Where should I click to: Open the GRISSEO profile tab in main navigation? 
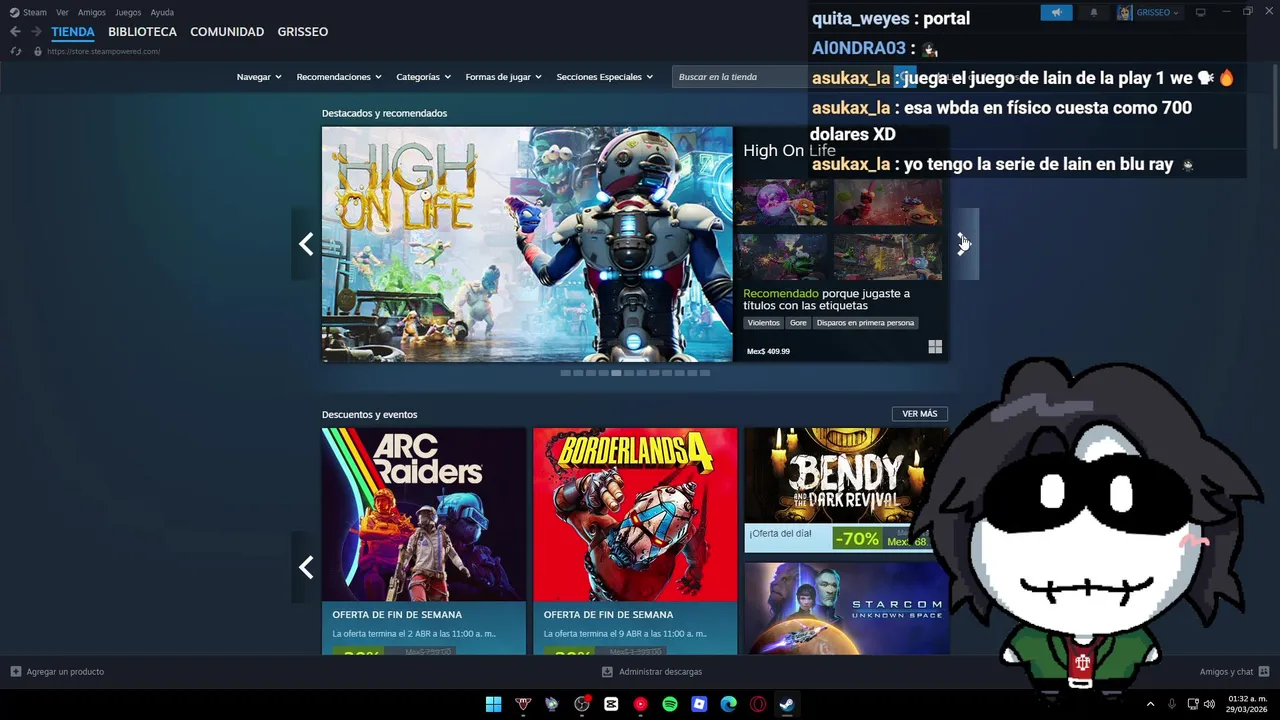click(x=303, y=32)
